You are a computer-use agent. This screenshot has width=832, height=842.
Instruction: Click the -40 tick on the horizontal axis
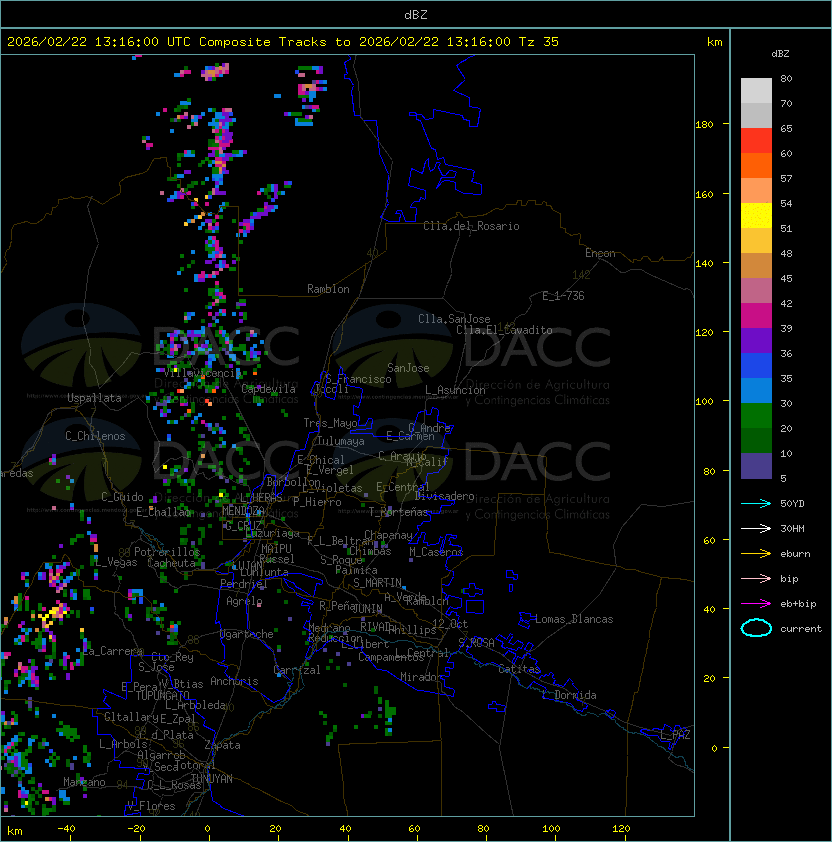pos(66,829)
